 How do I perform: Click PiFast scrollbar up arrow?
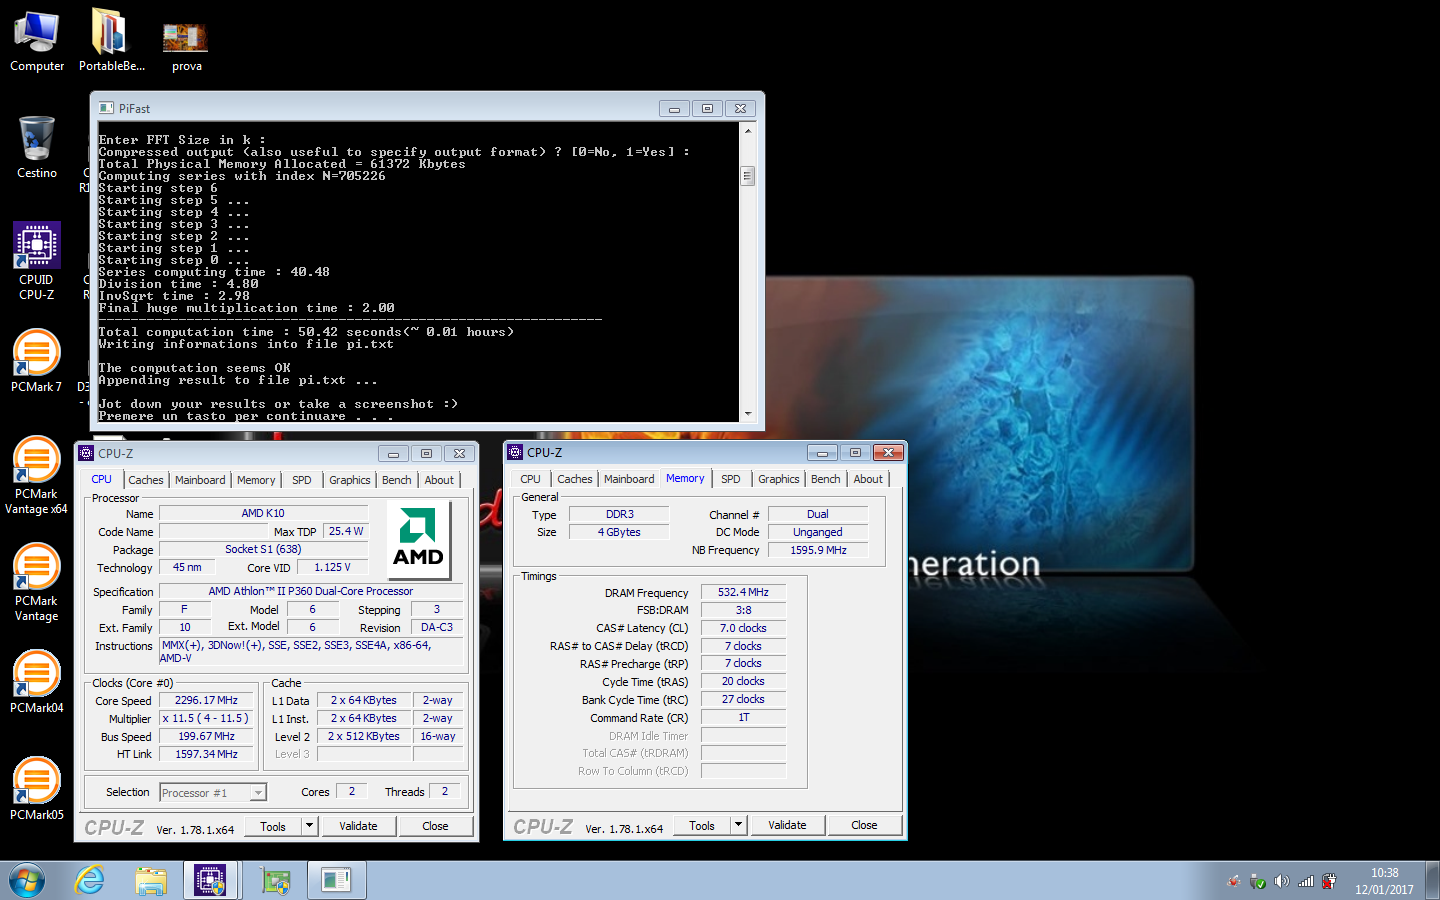[747, 130]
